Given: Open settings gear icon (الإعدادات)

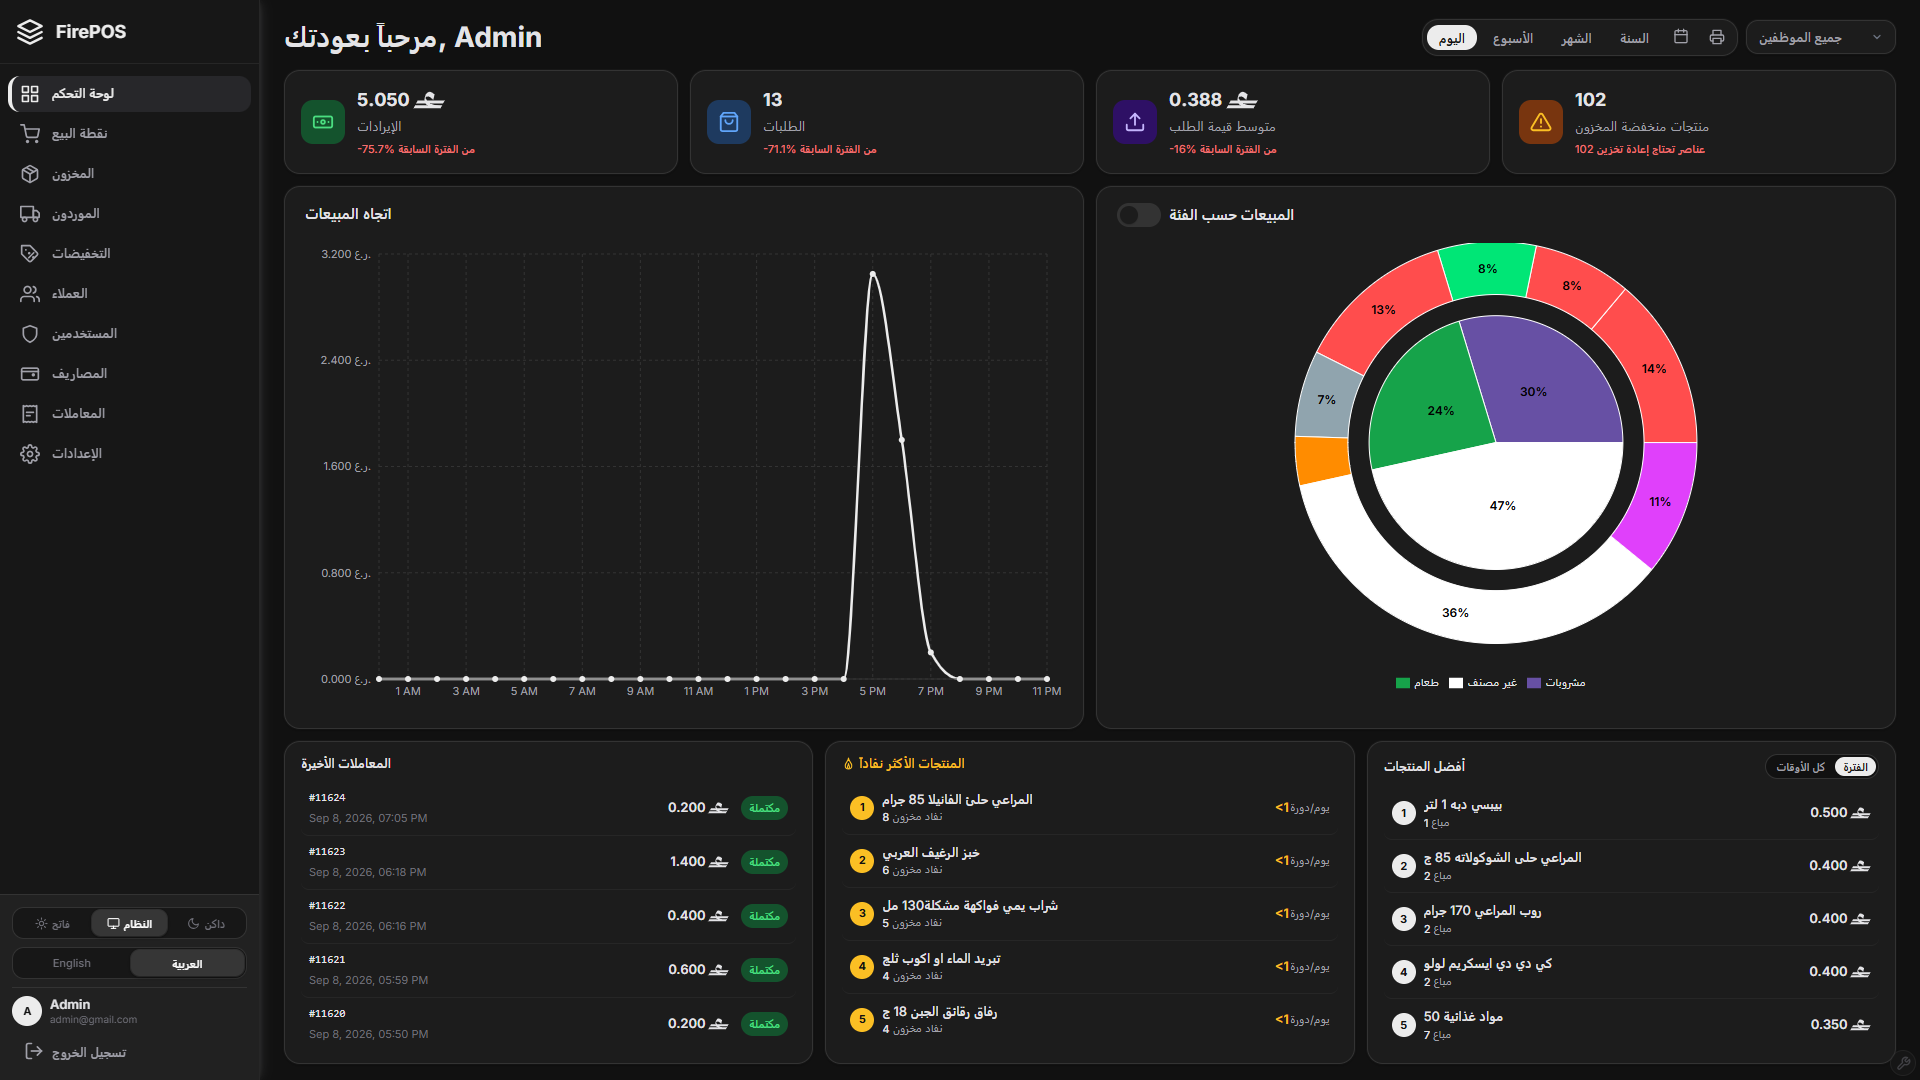Looking at the screenshot, I should pyautogui.click(x=30, y=454).
